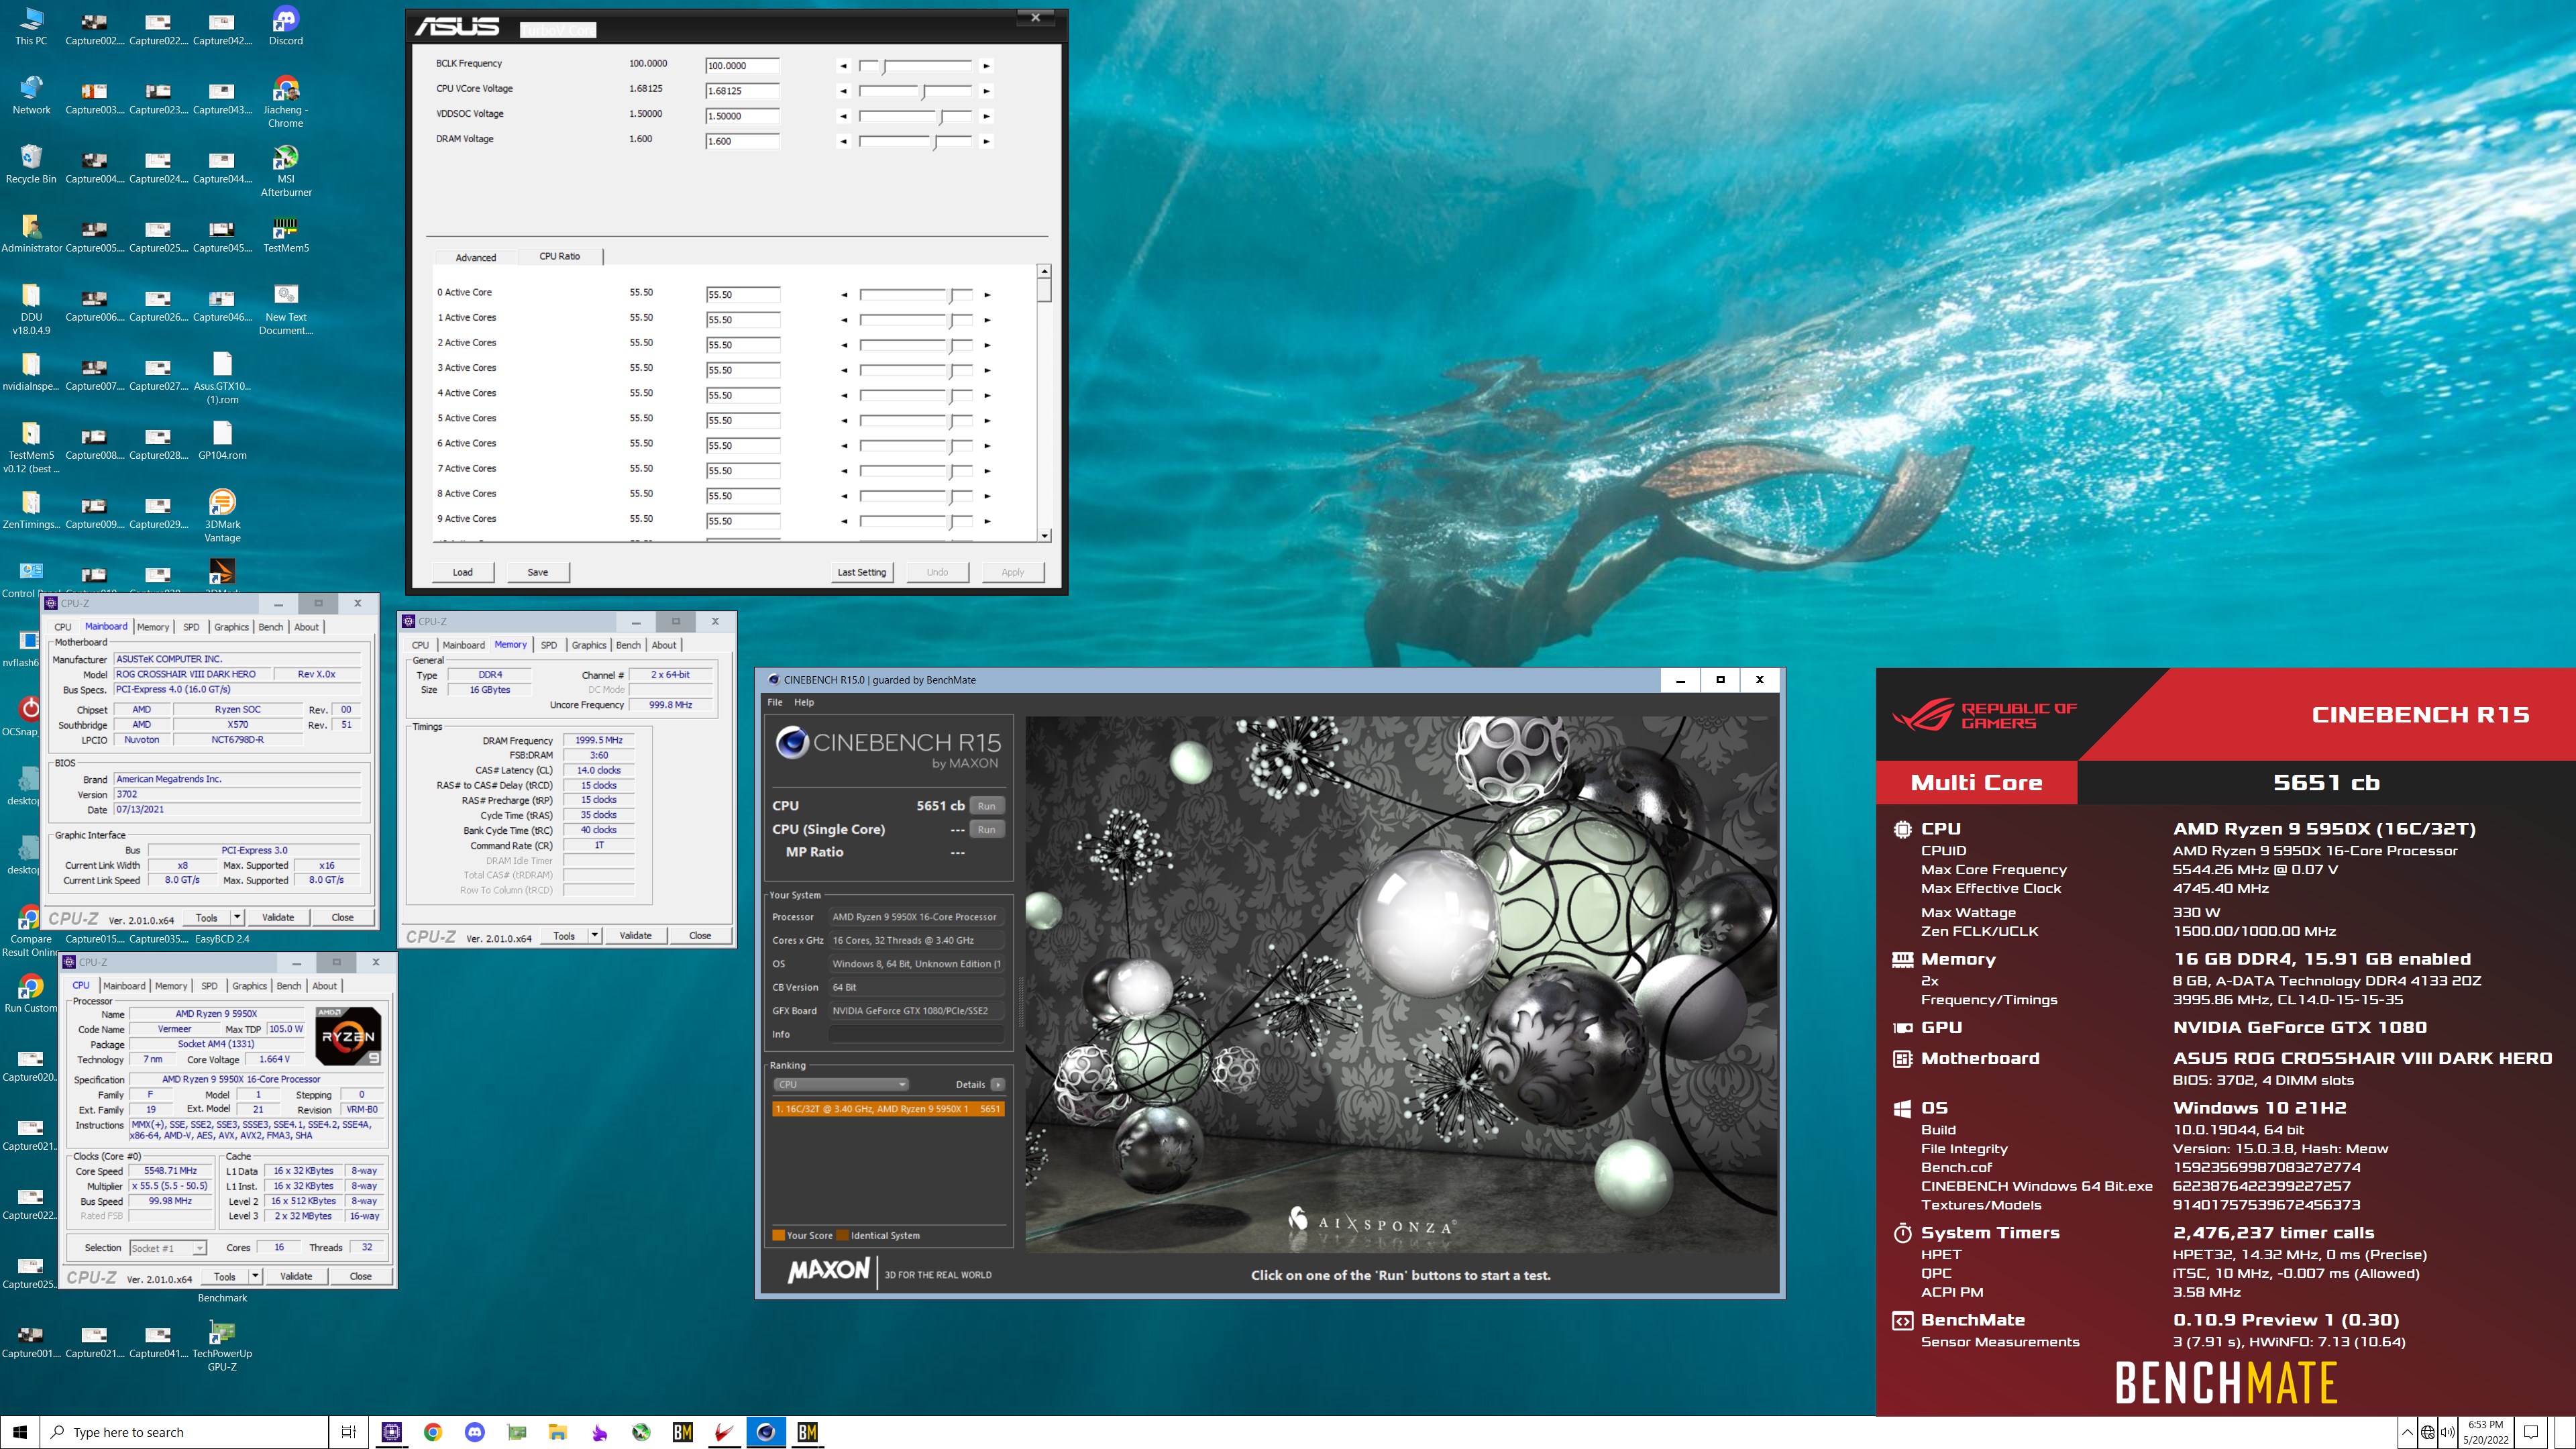Click Run button for CPU (Single Core)
2576x1449 pixels.
(x=987, y=829)
